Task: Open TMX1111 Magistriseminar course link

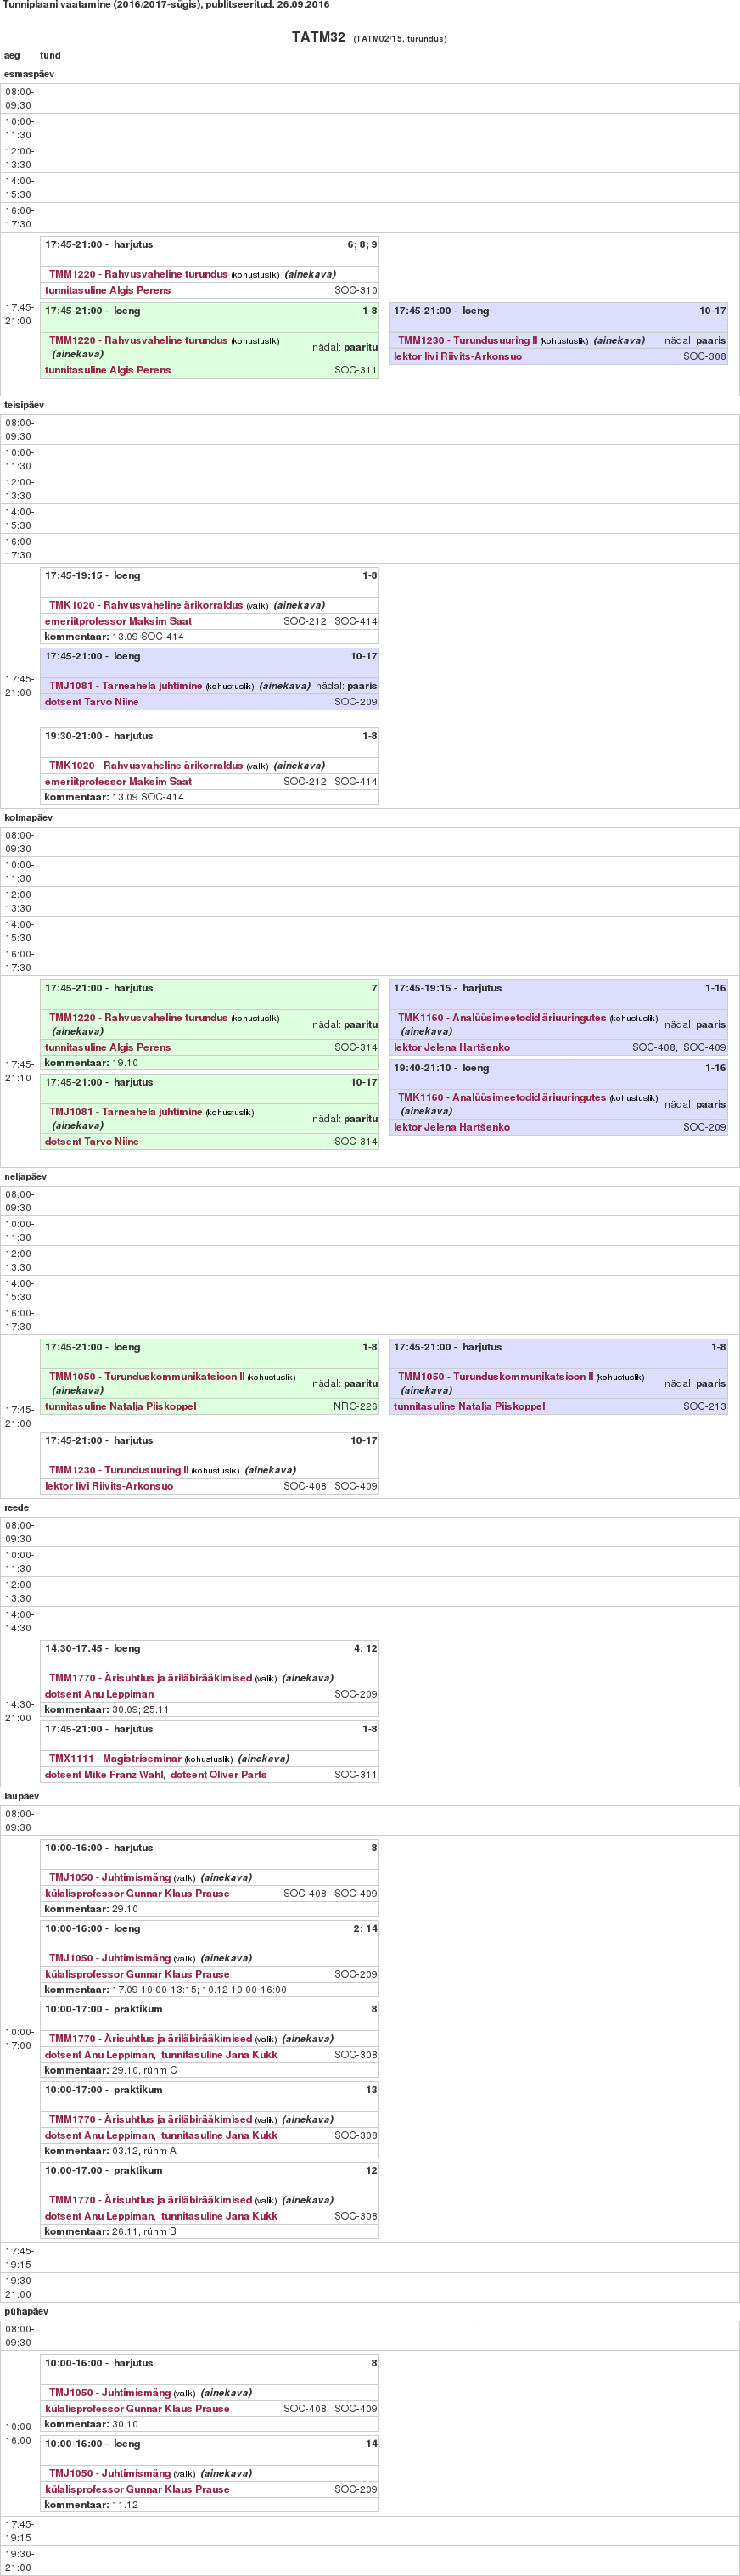Action: (115, 1759)
